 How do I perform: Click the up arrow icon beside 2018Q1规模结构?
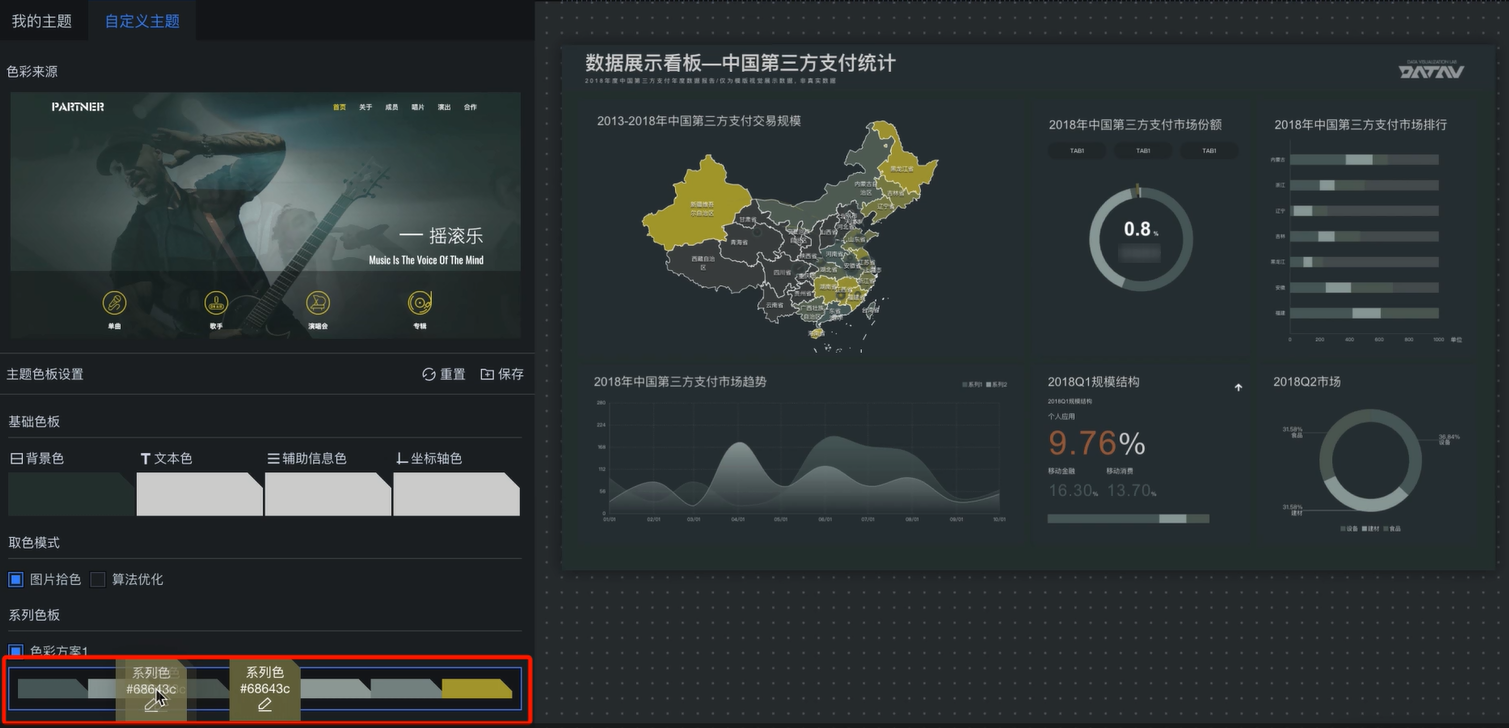tap(1238, 387)
